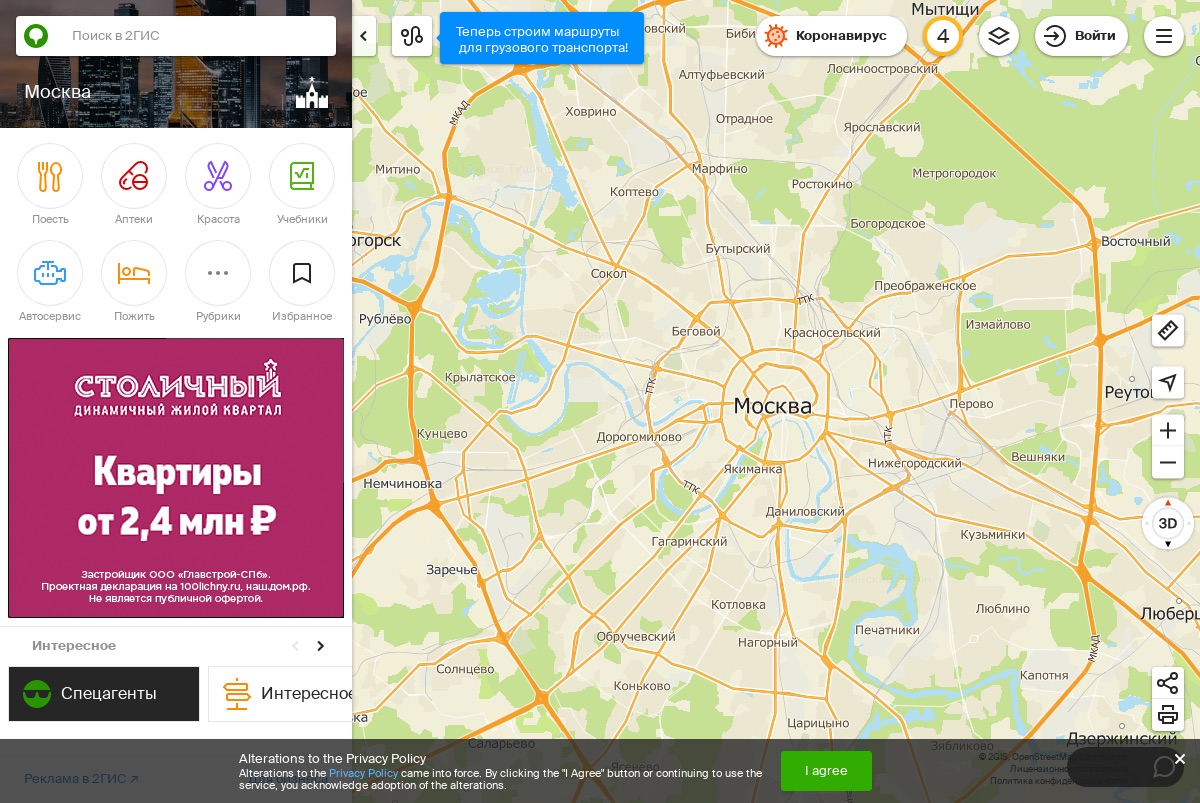Close the privacy policy notice

[1180, 759]
